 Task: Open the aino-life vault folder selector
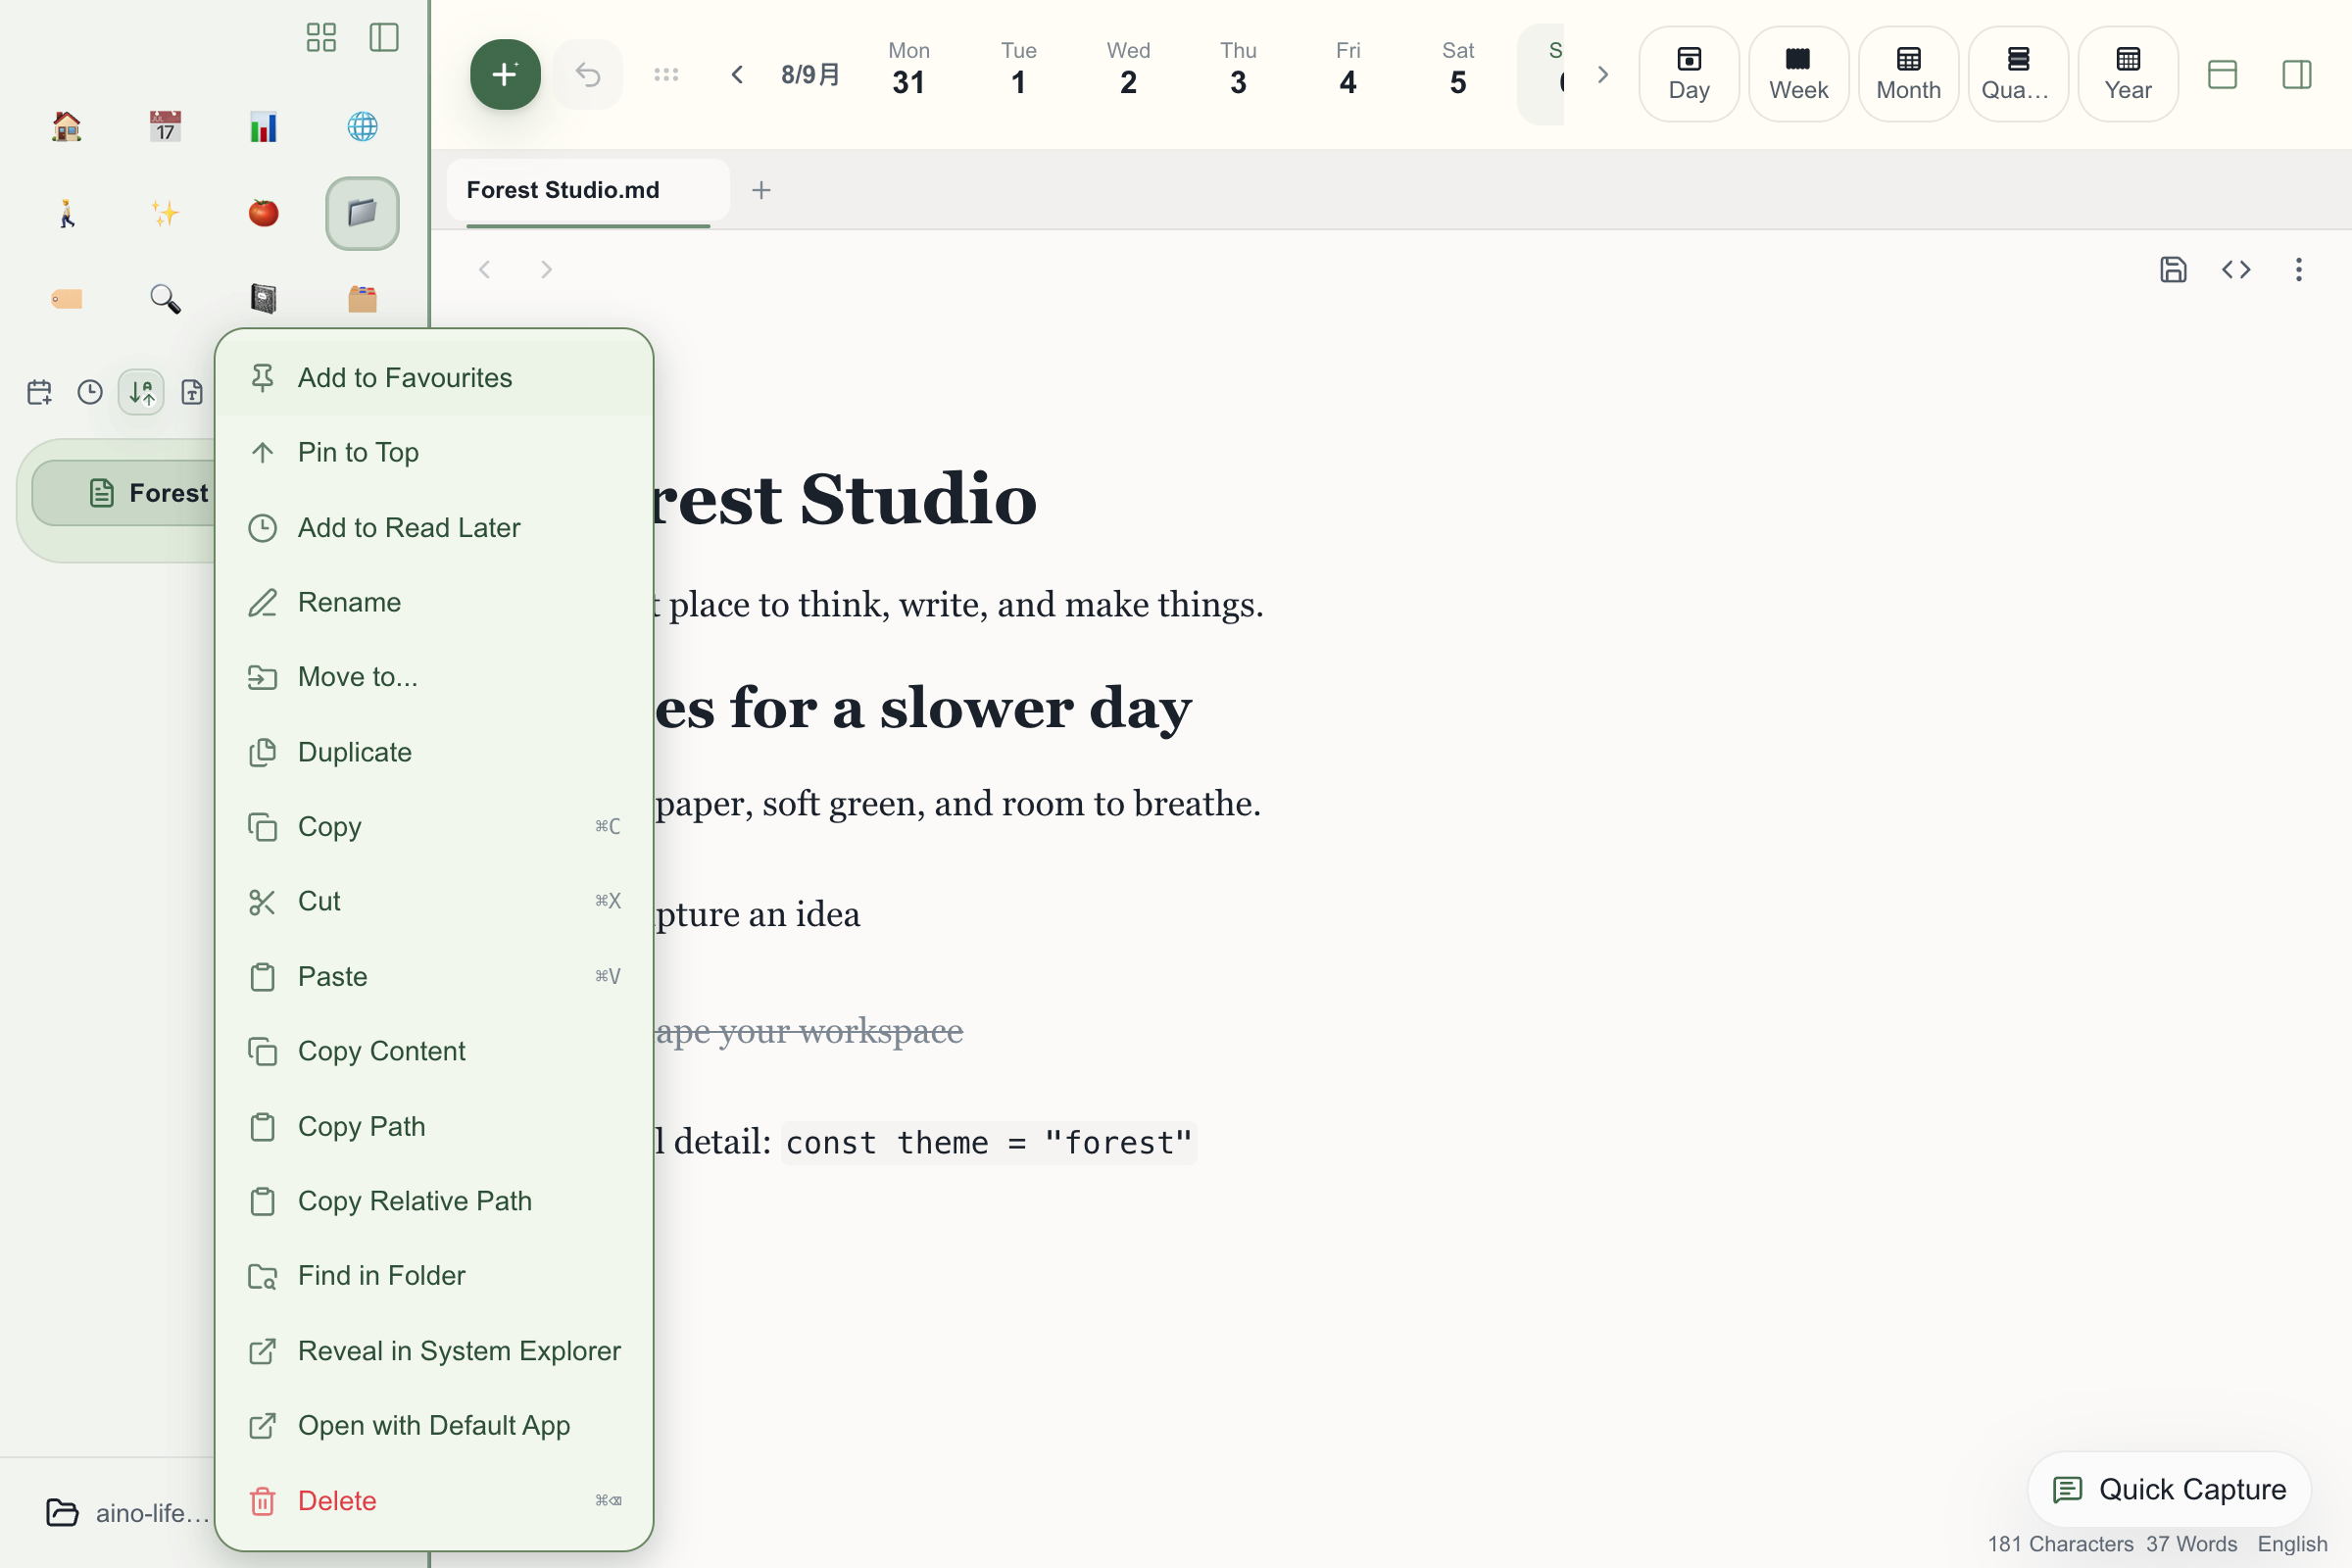click(x=128, y=1513)
